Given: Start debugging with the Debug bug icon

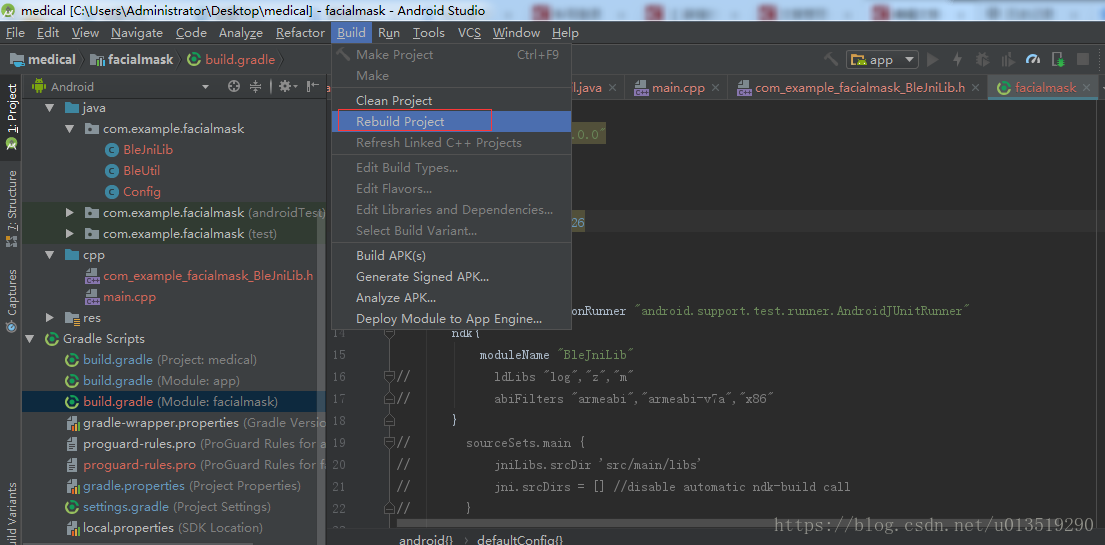Looking at the screenshot, I should pos(982,60).
